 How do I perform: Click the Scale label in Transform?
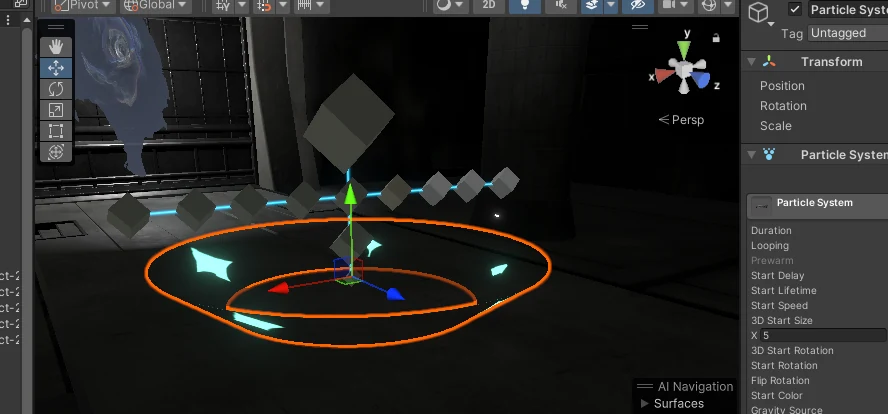click(776, 126)
